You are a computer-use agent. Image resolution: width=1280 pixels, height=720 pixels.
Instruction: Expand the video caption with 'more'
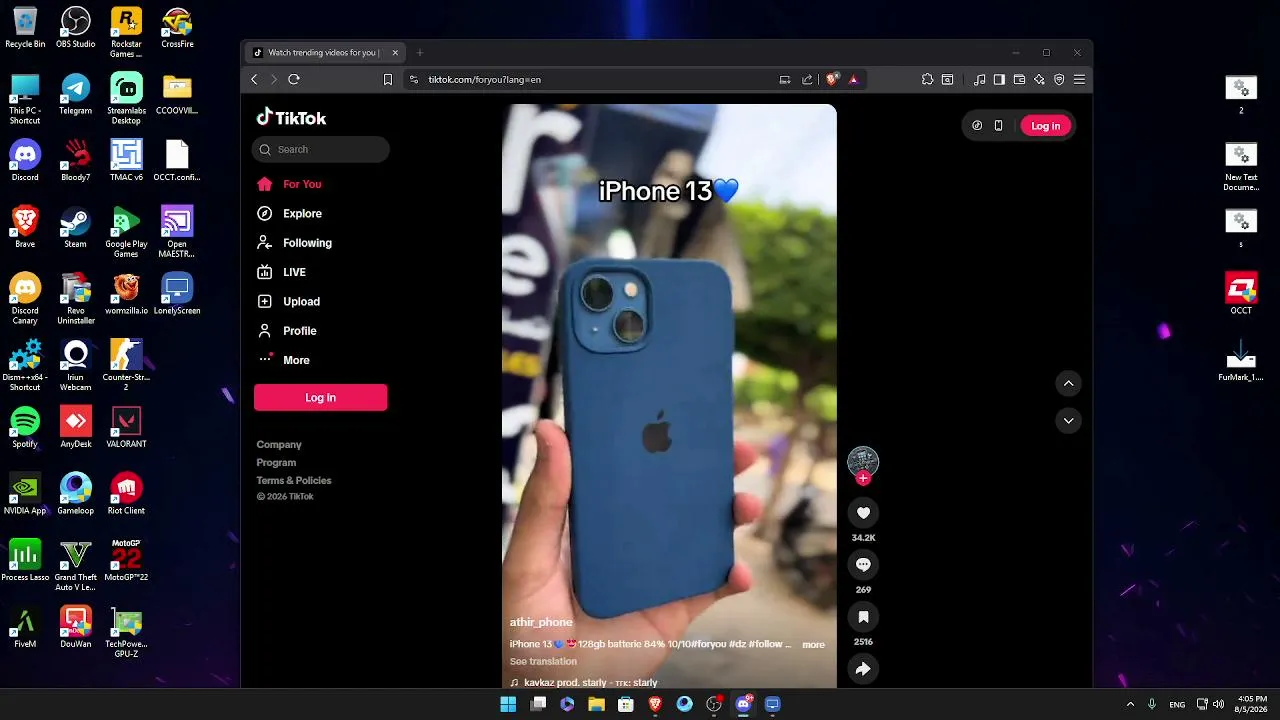pos(813,645)
